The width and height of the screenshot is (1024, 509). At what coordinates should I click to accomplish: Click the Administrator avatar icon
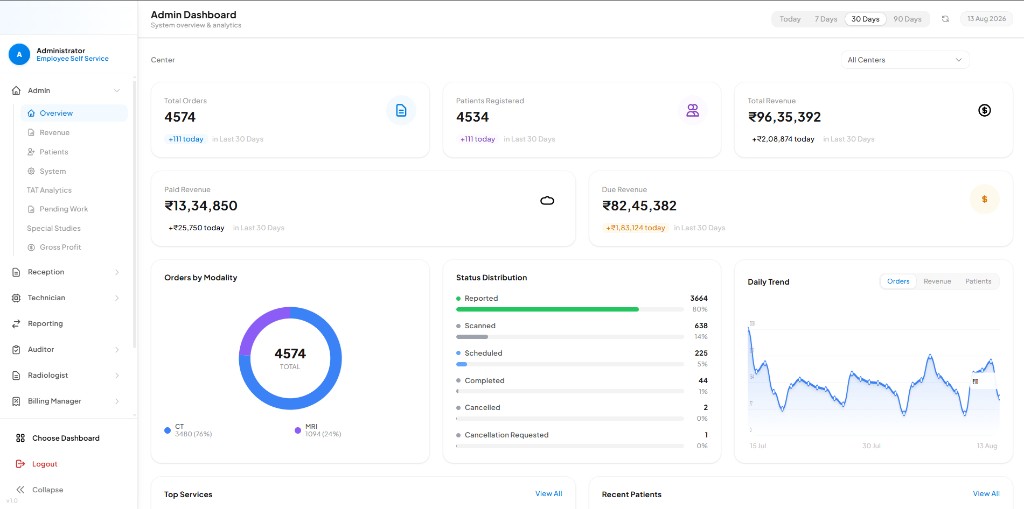pyautogui.click(x=19, y=54)
